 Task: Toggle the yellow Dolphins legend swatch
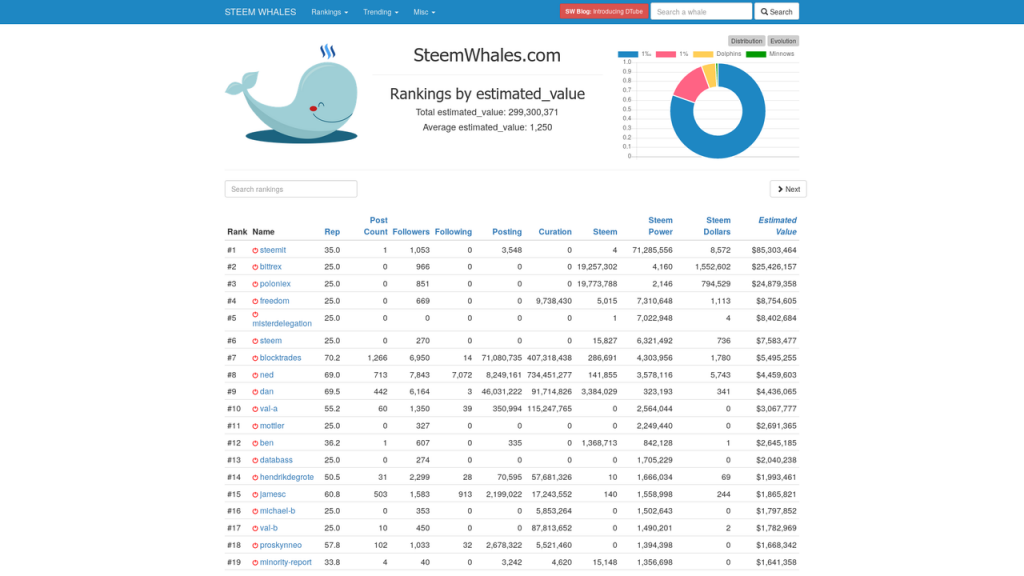703,54
